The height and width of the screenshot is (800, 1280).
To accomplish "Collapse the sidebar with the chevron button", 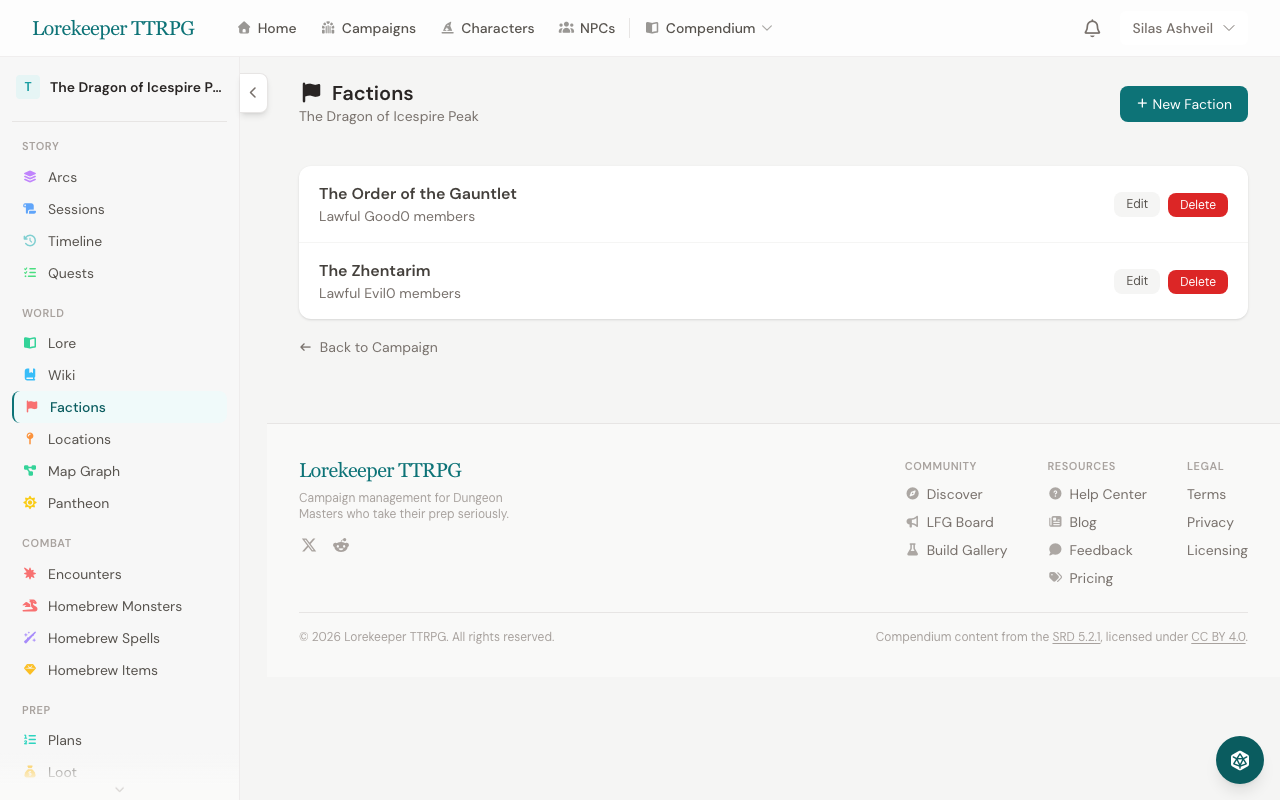I will (253, 93).
